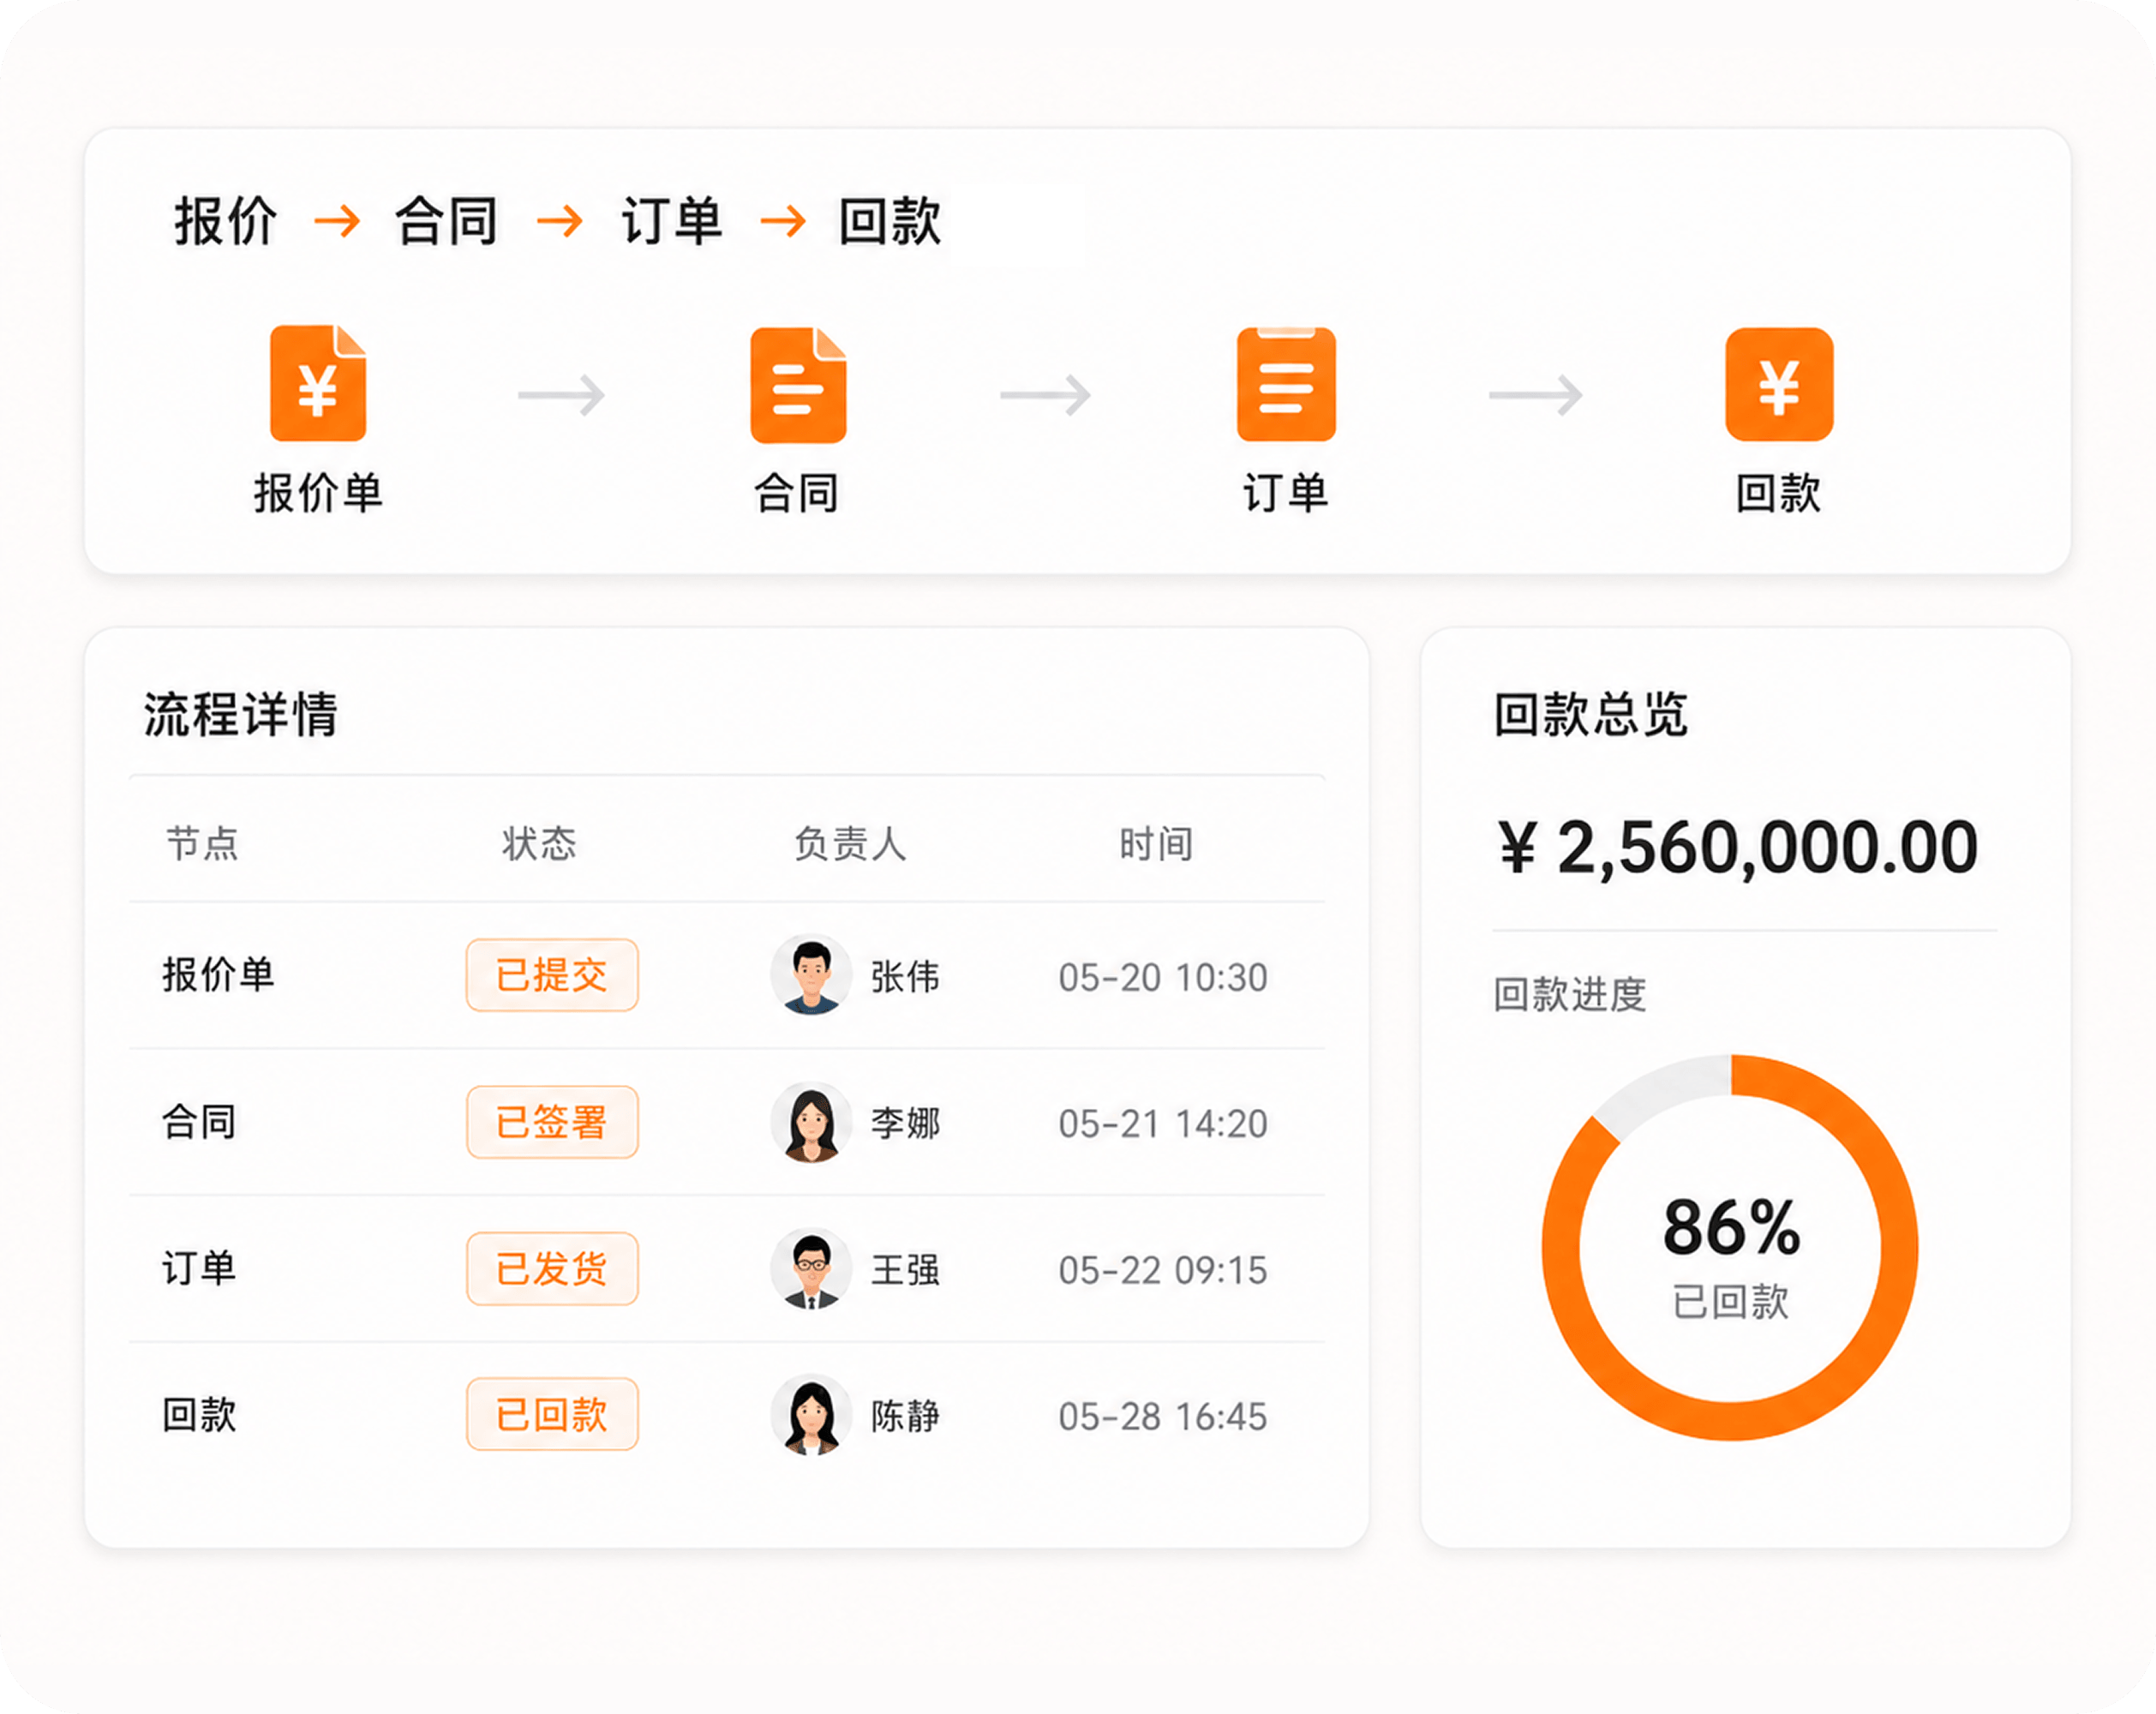
Task: Click the 已回款 label under 86%
Action: (1731, 1302)
